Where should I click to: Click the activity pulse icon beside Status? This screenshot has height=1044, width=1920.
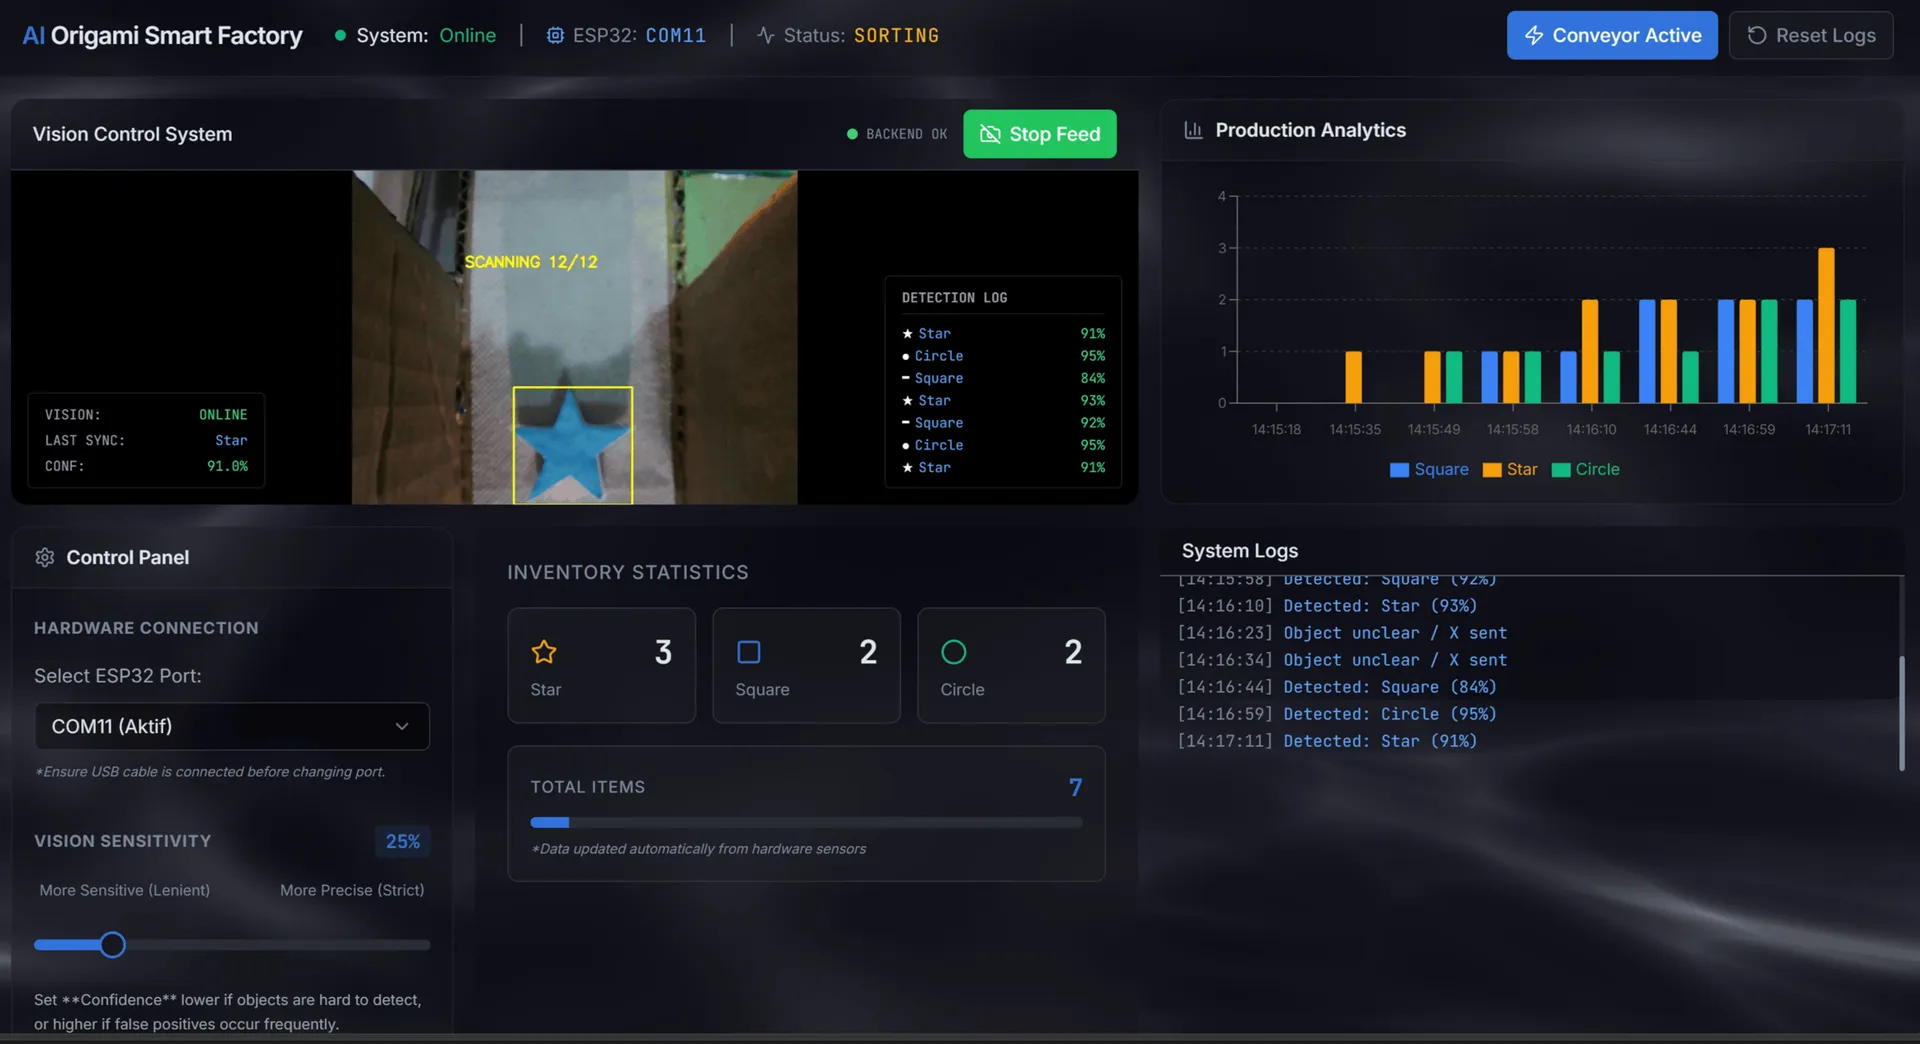click(766, 35)
